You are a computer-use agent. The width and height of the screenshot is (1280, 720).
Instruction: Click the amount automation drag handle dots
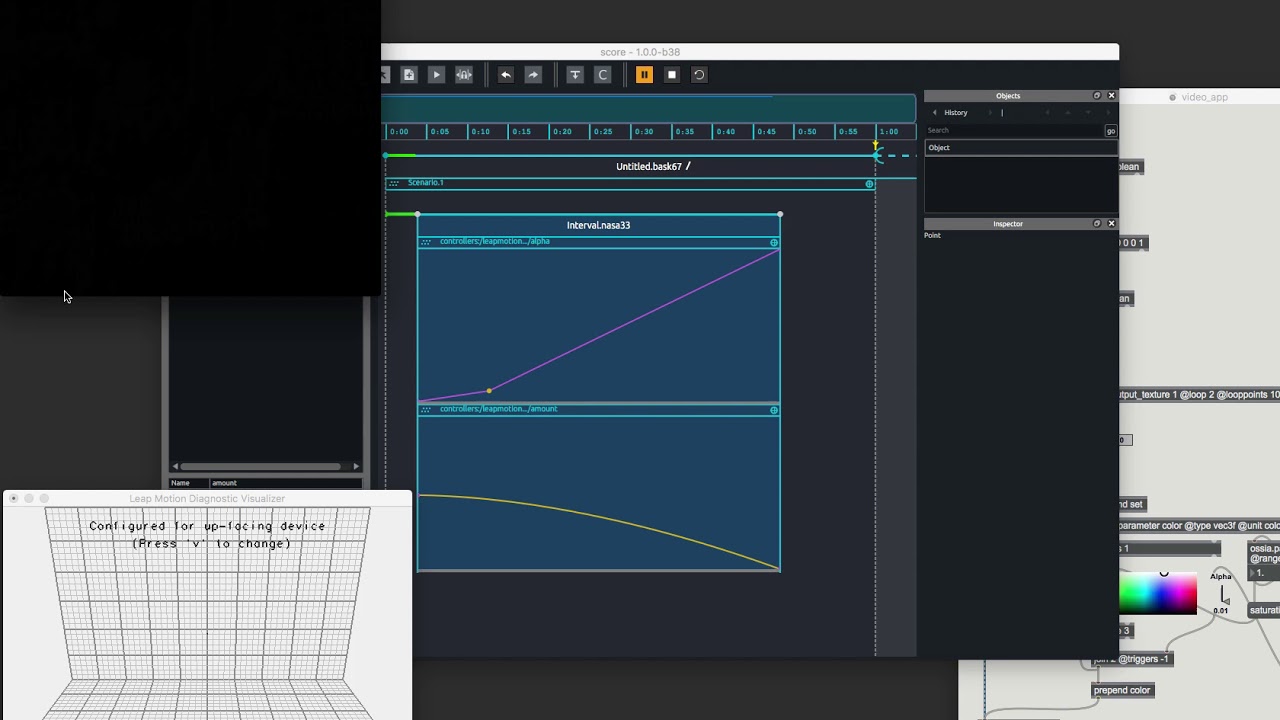(x=426, y=409)
